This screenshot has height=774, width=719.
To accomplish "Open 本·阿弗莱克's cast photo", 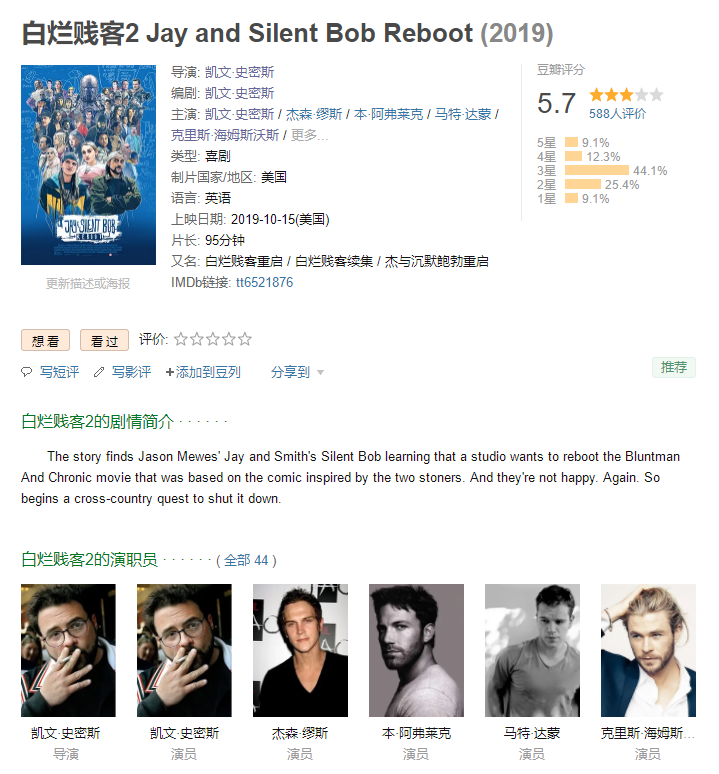I will pyautogui.click(x=416, y=650).
